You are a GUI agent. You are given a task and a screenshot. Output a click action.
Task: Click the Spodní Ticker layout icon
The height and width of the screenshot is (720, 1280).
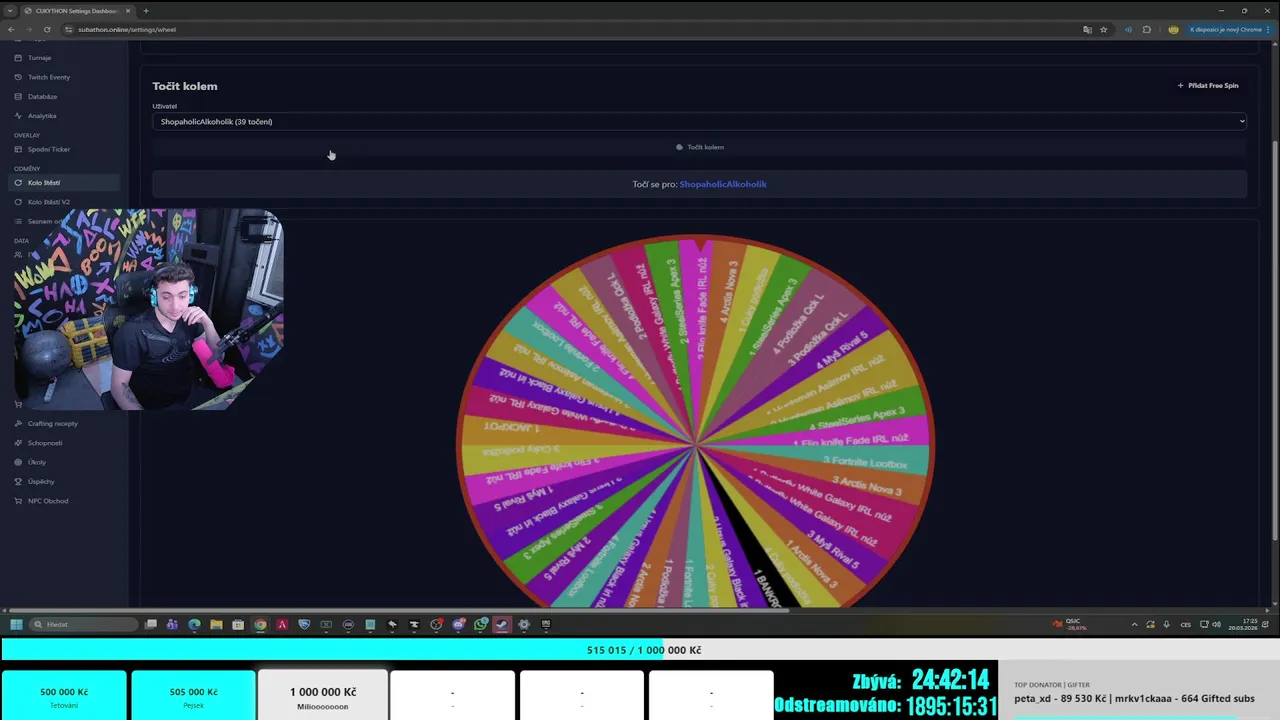(x=18, y=149)
